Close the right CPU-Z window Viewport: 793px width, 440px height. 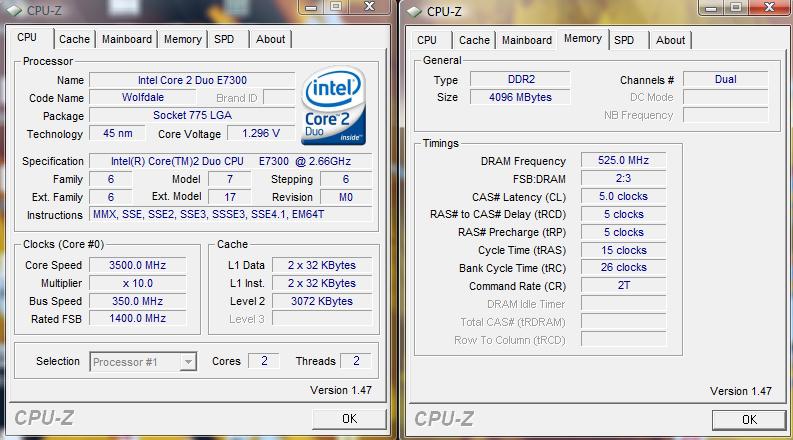coord(770,7)
